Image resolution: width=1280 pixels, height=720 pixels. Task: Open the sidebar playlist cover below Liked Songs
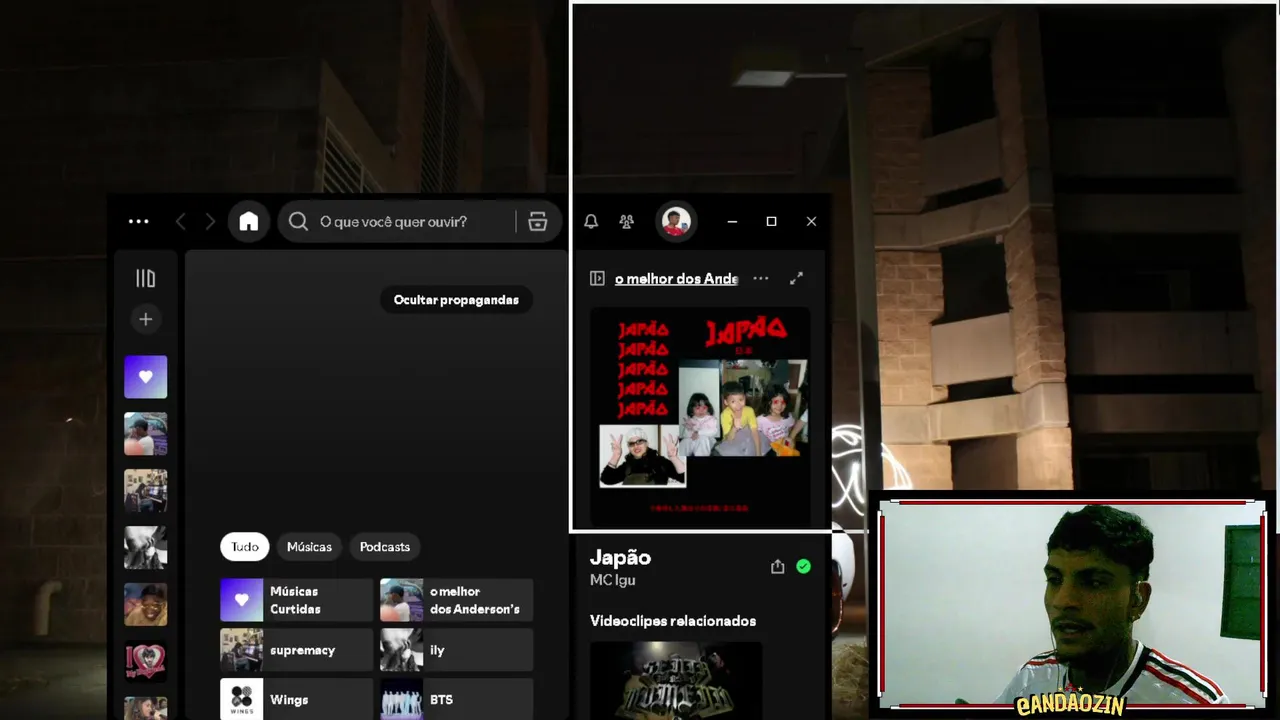point(146,434)
